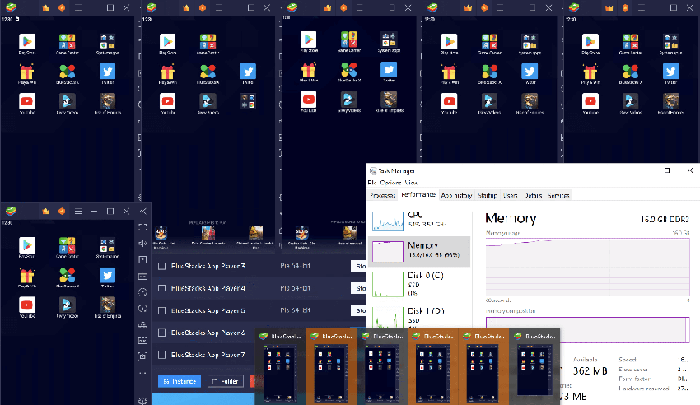
Task: Click orange hexagon icon in leftmost top window title bar
Action: click(62, 8)
